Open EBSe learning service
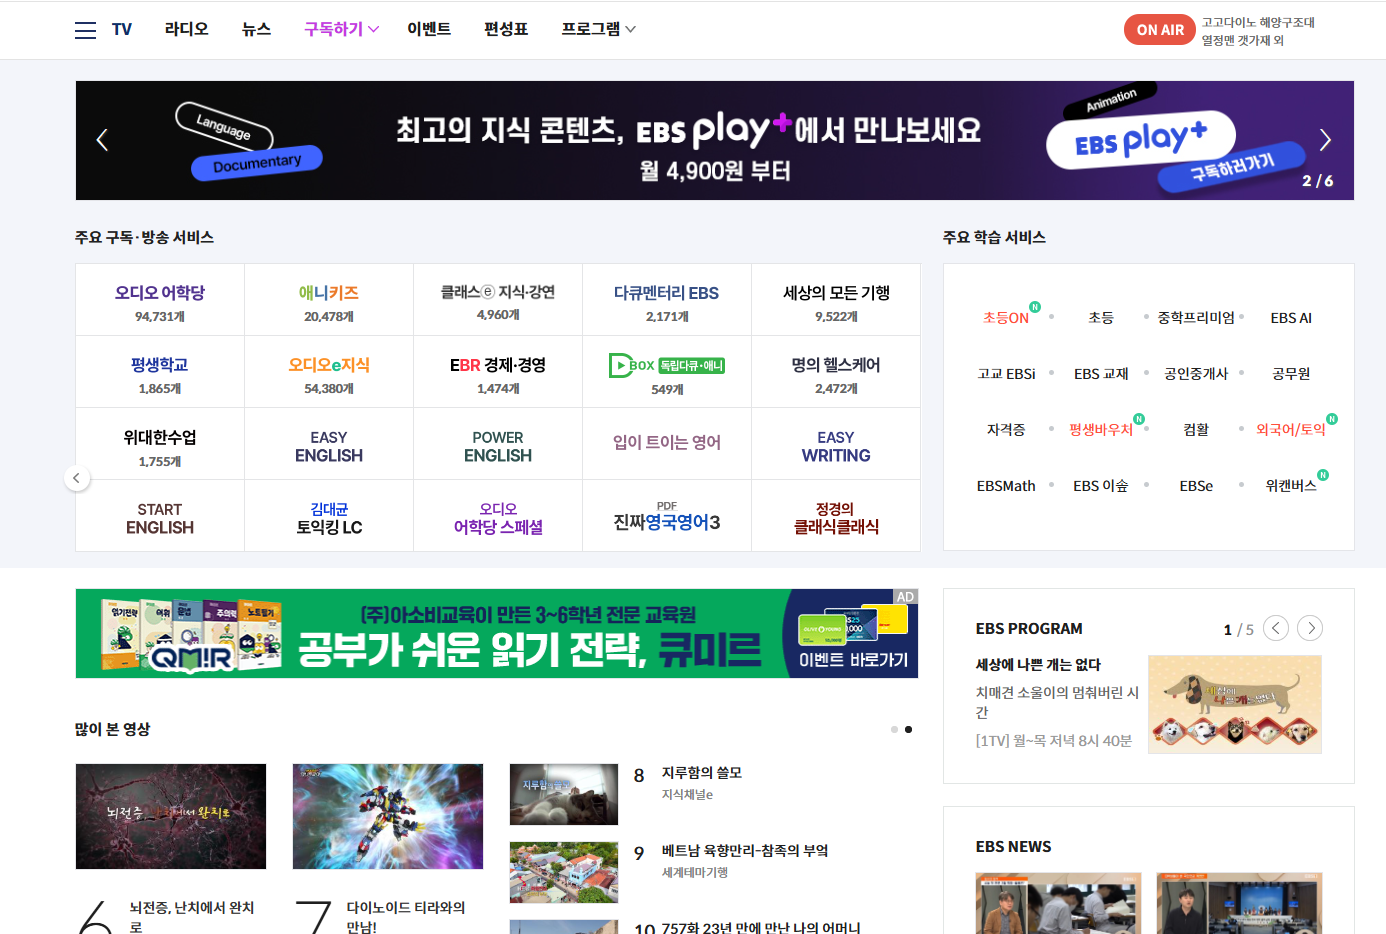 pyautogui.click(x=1196, y=485)
